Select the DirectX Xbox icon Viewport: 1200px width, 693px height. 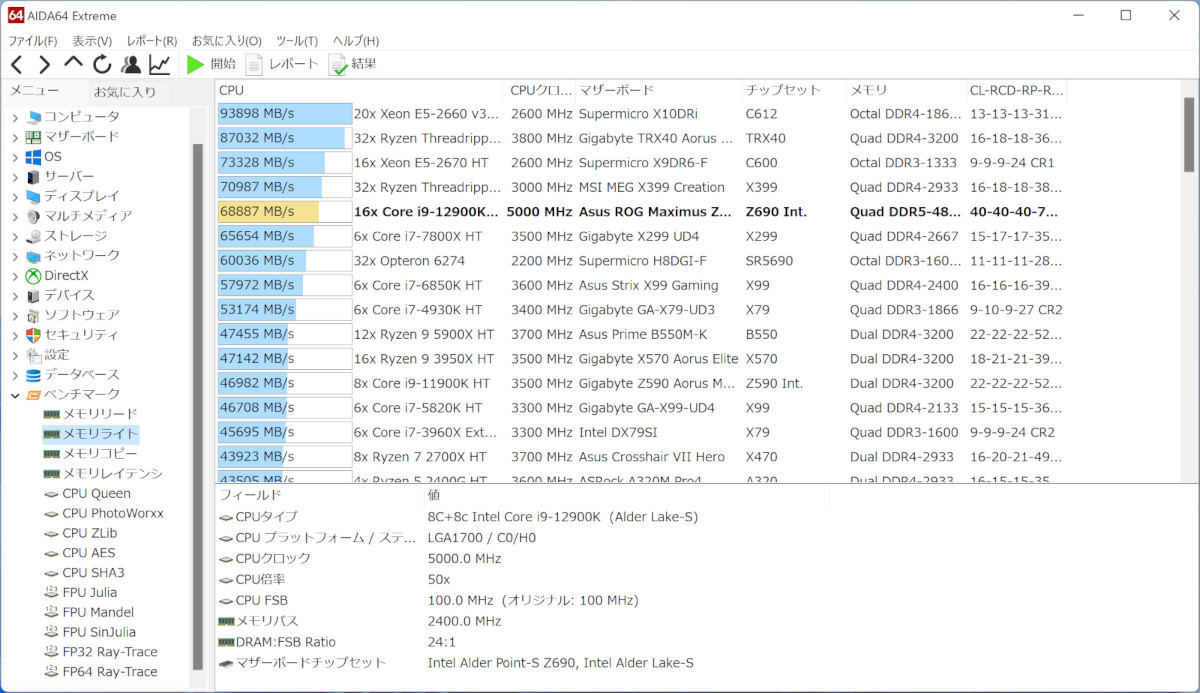33,275
